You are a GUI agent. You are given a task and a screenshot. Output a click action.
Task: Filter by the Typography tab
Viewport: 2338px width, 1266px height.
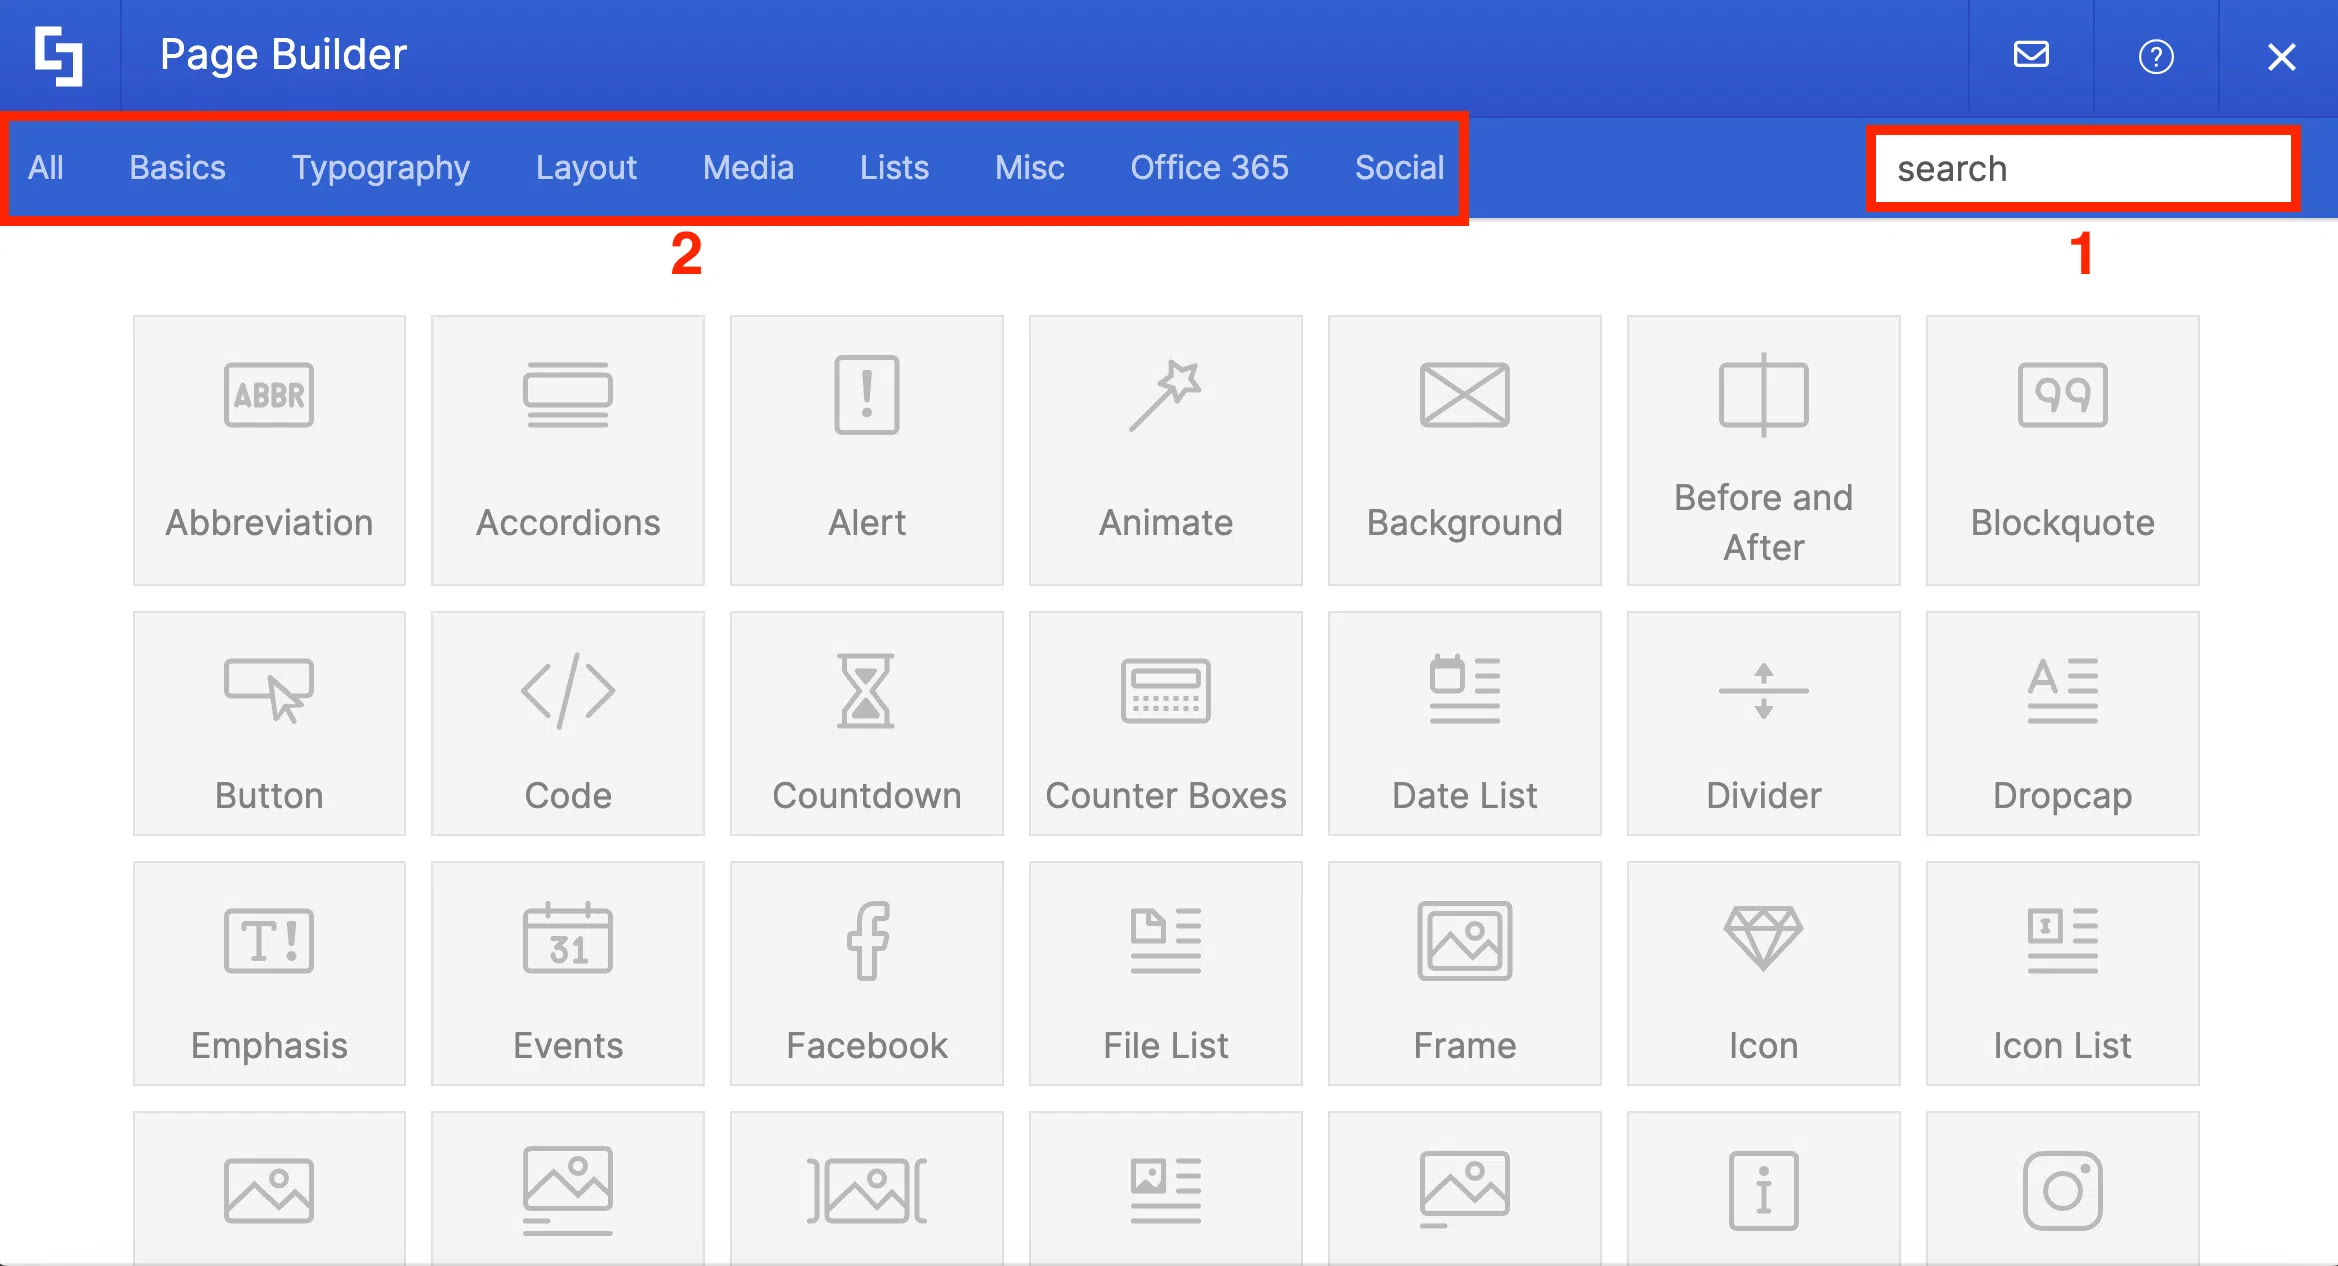(381, 168)
